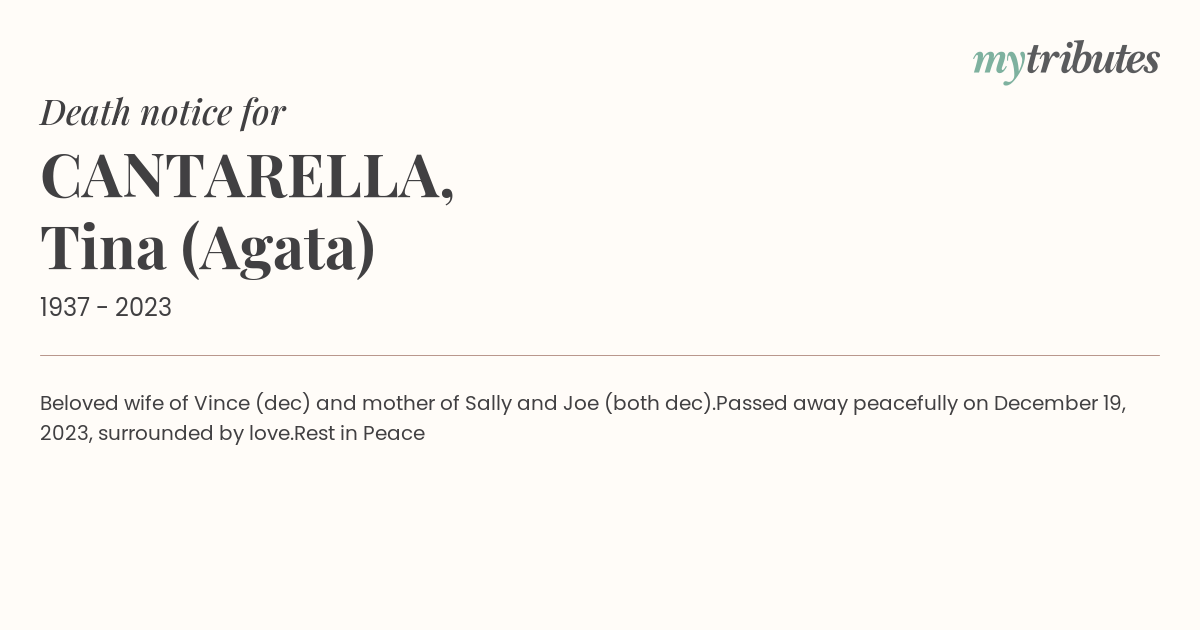Click the death year 2023 below the name
Screen dimensions: 1200x630
tap(143, 307)
